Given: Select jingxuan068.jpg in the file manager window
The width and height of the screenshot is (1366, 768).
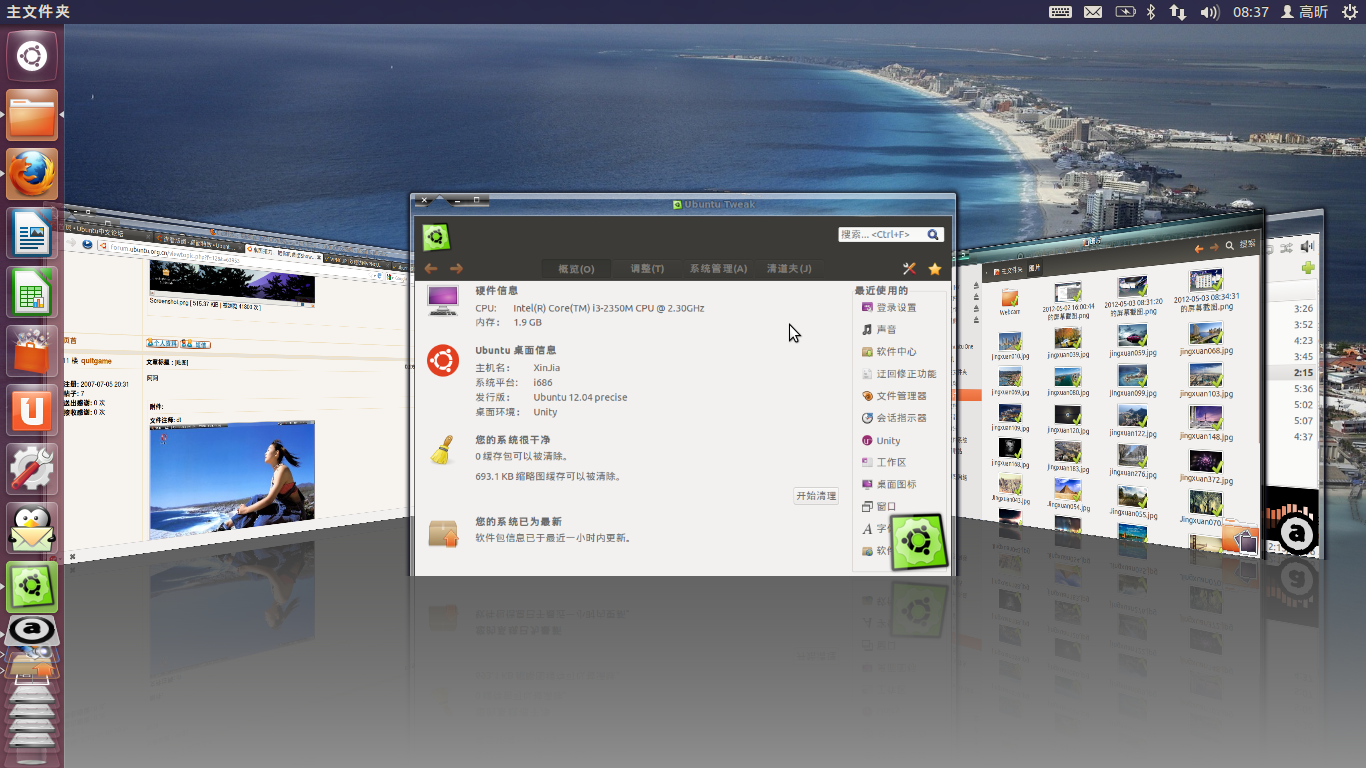Looking at the screenshot, I should (1205, 340).
